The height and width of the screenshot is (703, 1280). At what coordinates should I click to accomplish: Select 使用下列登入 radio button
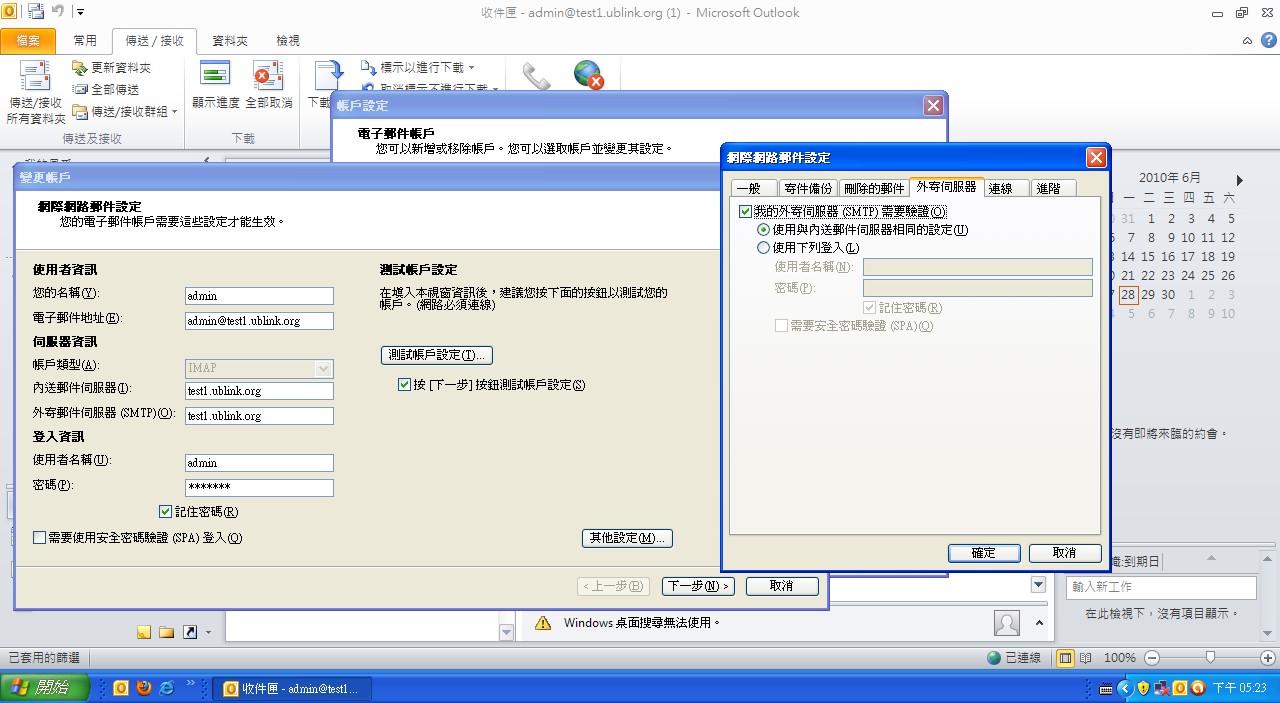(764, 248)
